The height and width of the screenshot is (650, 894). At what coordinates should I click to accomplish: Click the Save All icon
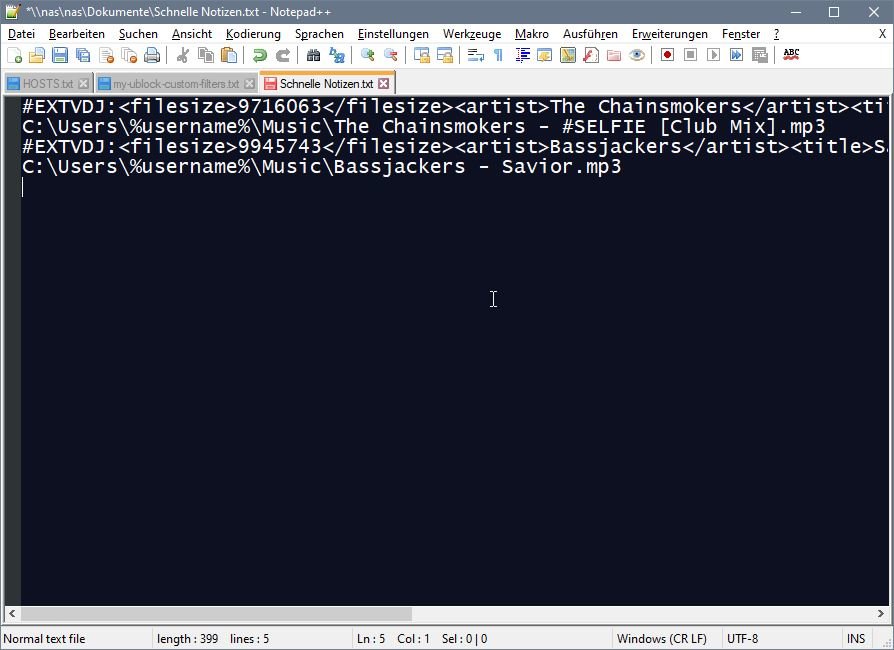point(83,55)
